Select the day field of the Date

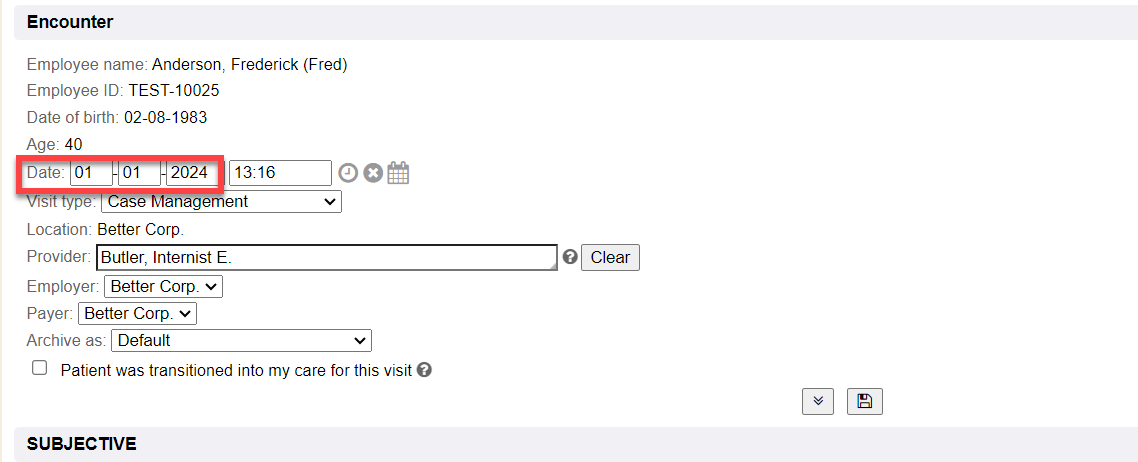pyautogui.click(x=140, y=173)
